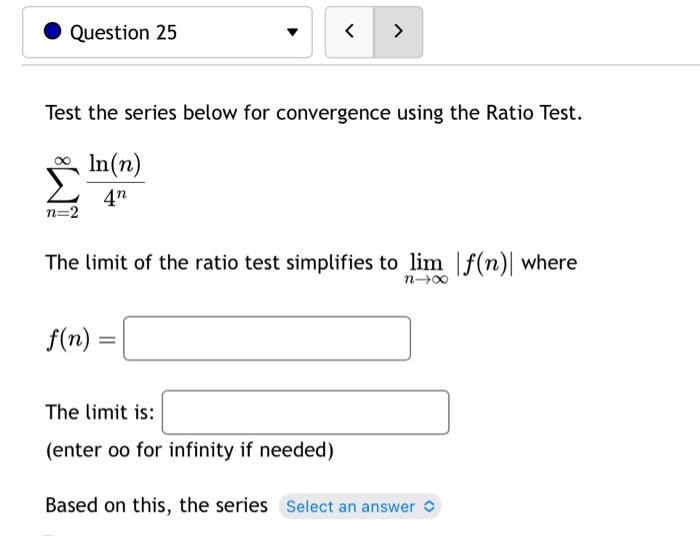Click the n→∞ subscript under lim
The height and width of the screenshot is (545, 700).
pos(426,280)
